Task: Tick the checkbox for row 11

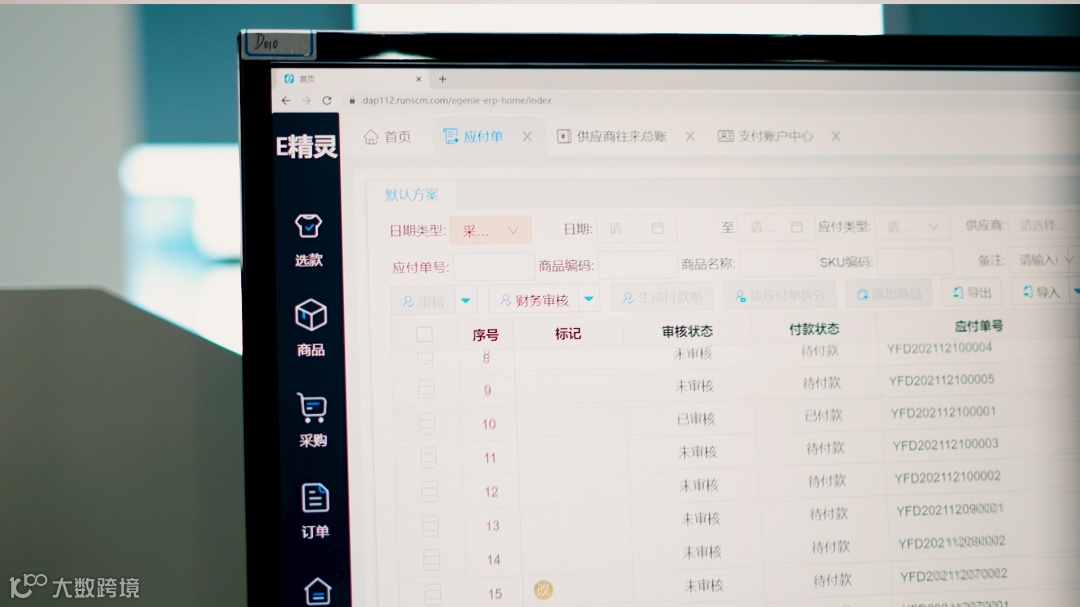Action: (428, 457)
